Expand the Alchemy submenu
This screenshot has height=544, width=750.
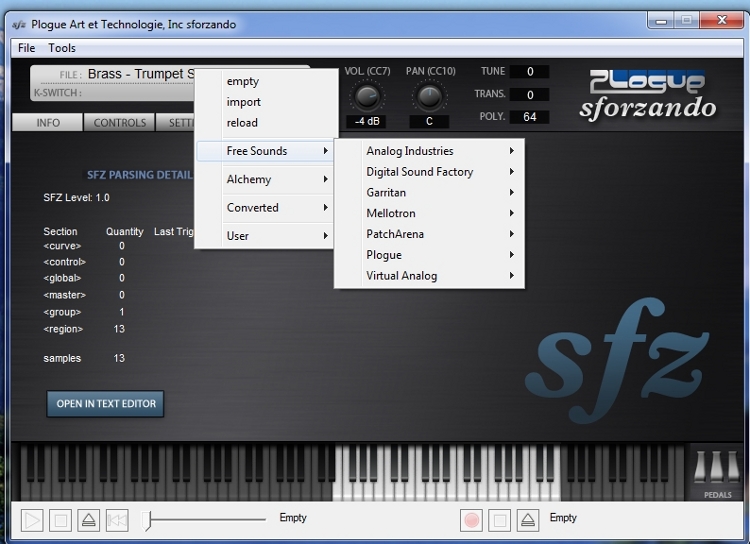pos(265,179)
